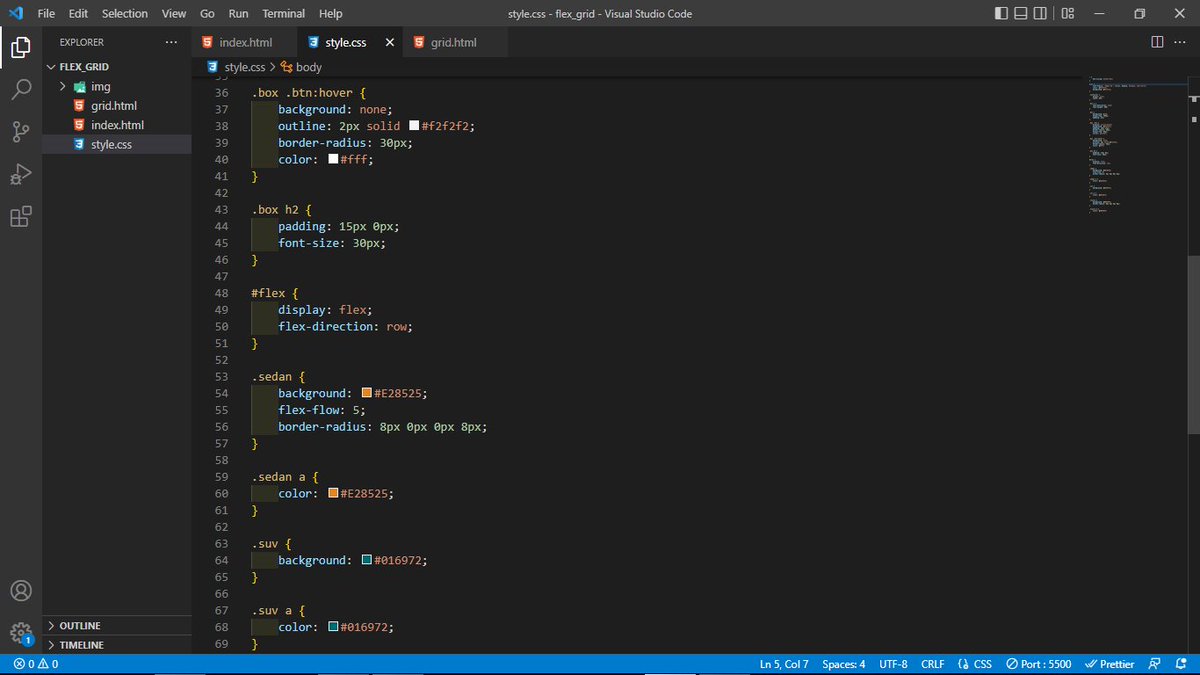
Task: Open the Manage gear icon
Action: [x=20, y=632]
